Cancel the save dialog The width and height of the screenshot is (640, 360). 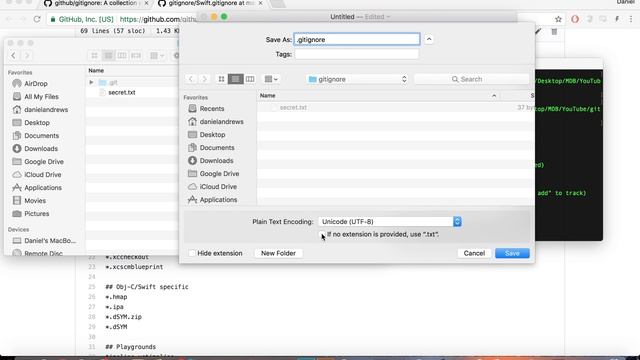(x=474, y=253)
